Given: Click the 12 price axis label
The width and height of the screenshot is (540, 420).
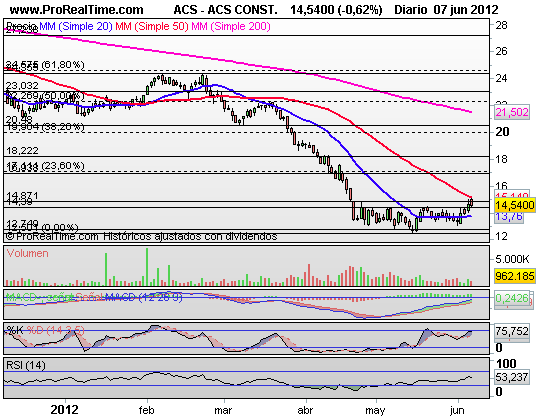Looking at the screenshot, I should point(501,236).
